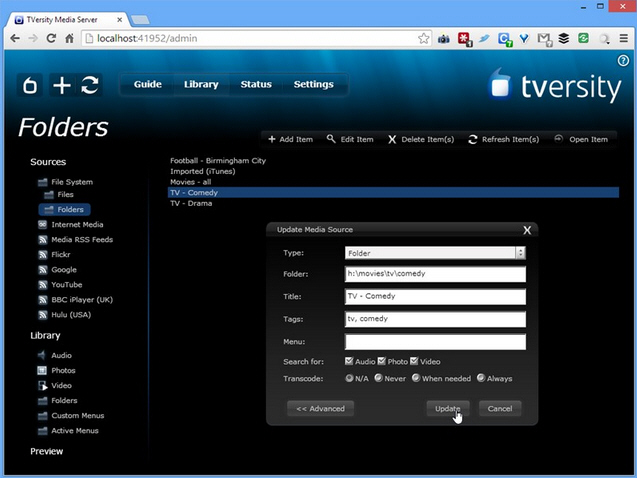Viewport: 637px width, 478px height.
Task: Select the Football - Birmingham City folder row
Action: 393,160
